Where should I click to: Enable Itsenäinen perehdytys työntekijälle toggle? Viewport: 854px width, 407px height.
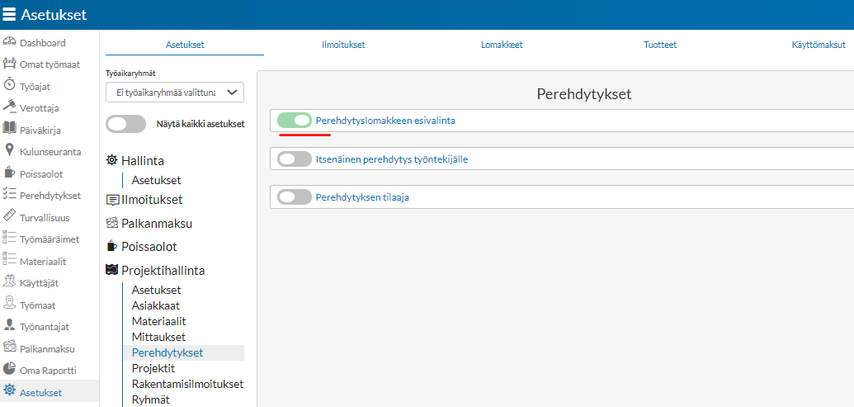(x=295, y=159)
